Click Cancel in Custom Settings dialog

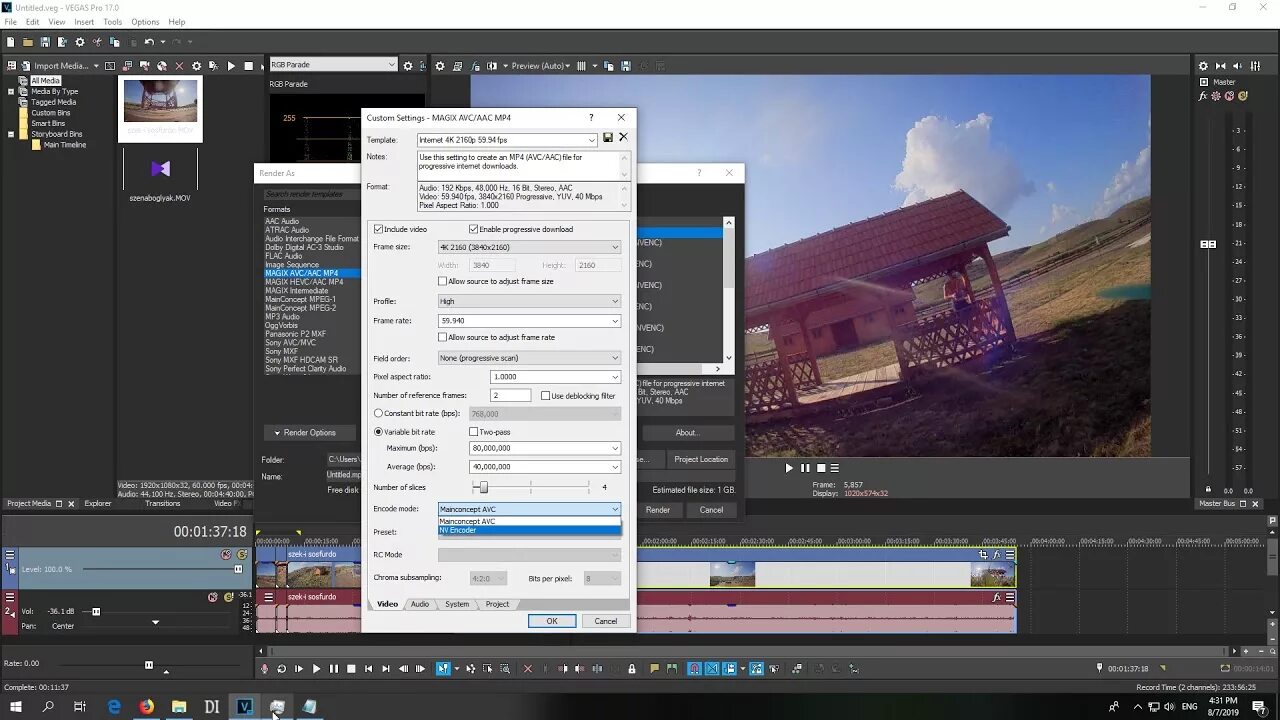click(606, 621)
